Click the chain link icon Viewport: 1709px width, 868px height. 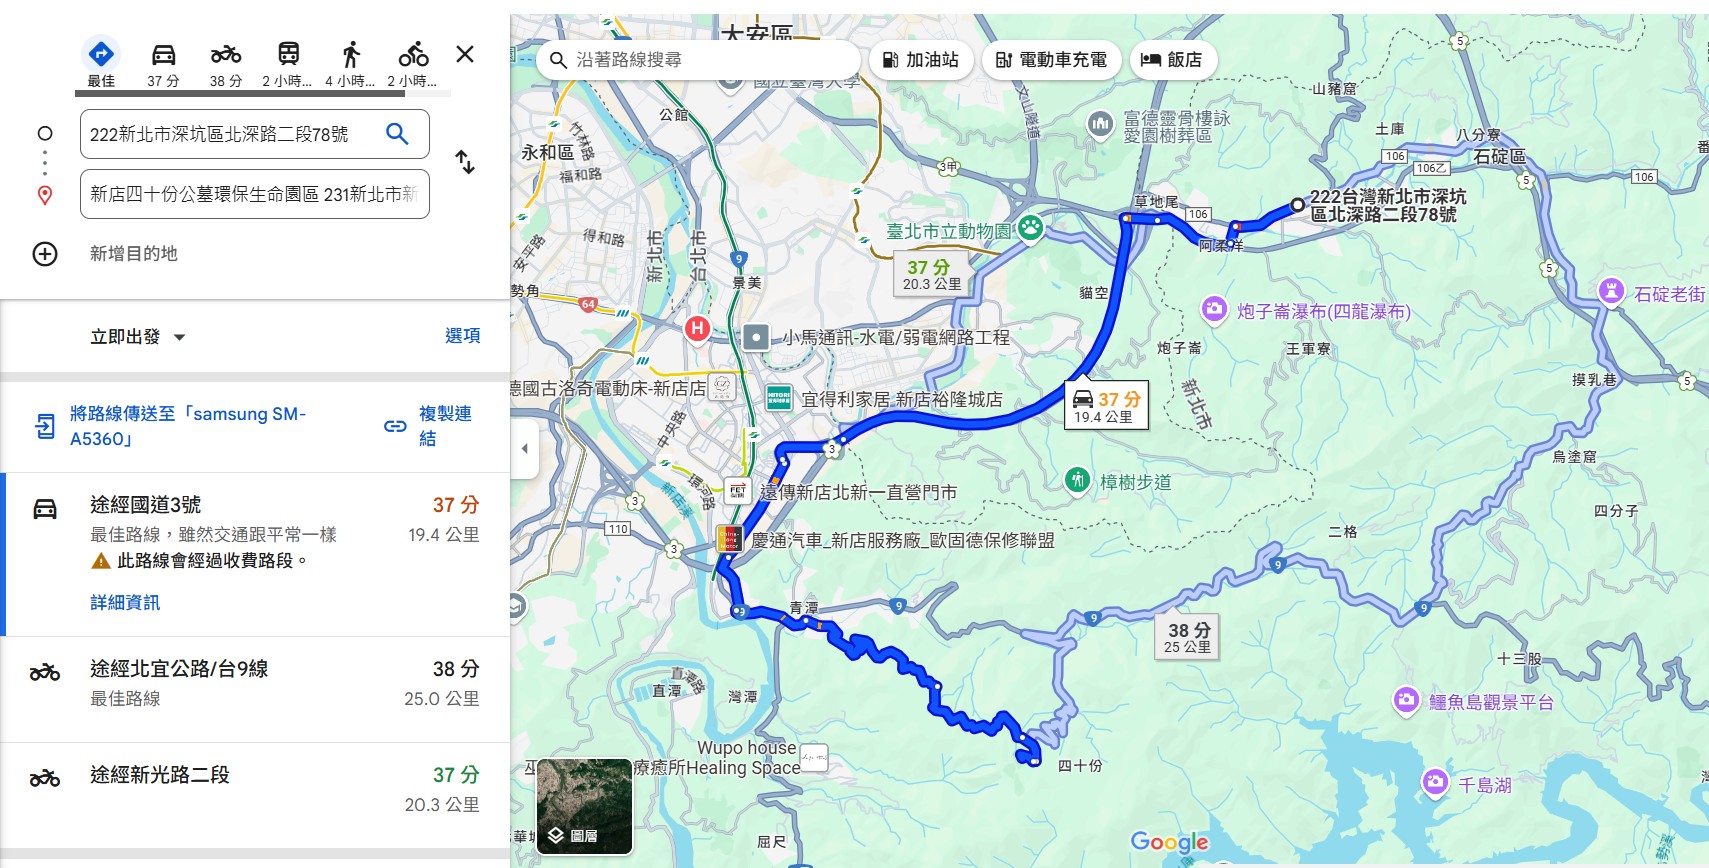tap(395, 426)
